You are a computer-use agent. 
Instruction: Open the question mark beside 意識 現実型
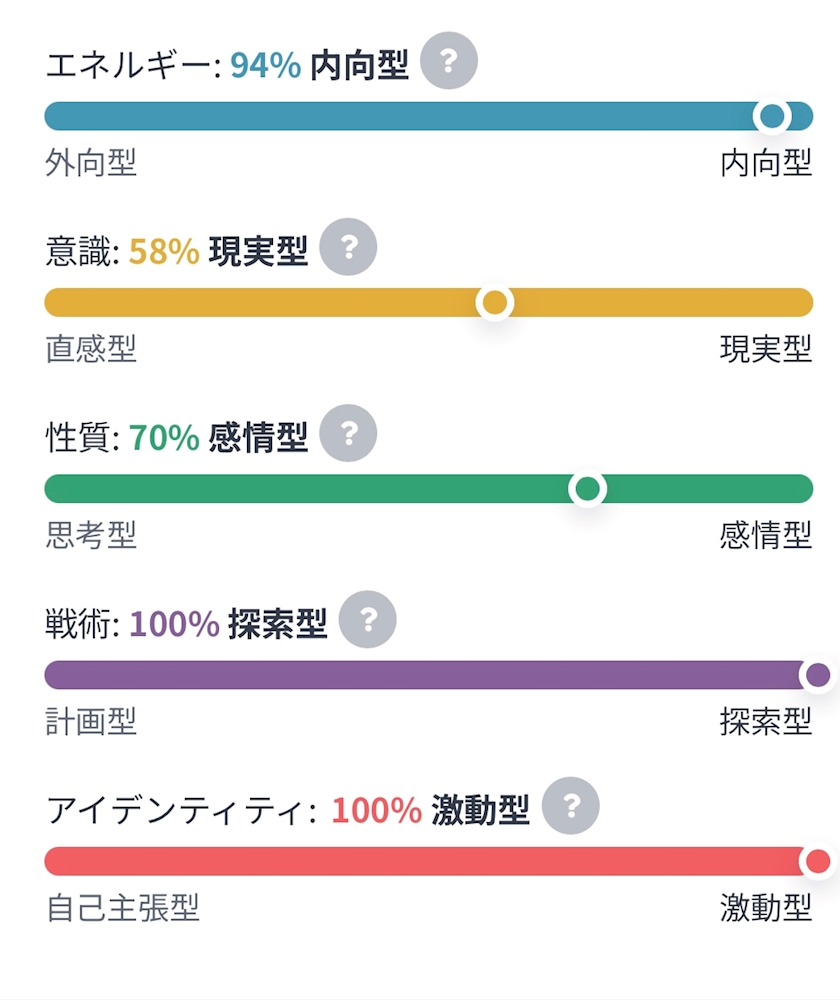pyautogui.click(x=348, y=247)
